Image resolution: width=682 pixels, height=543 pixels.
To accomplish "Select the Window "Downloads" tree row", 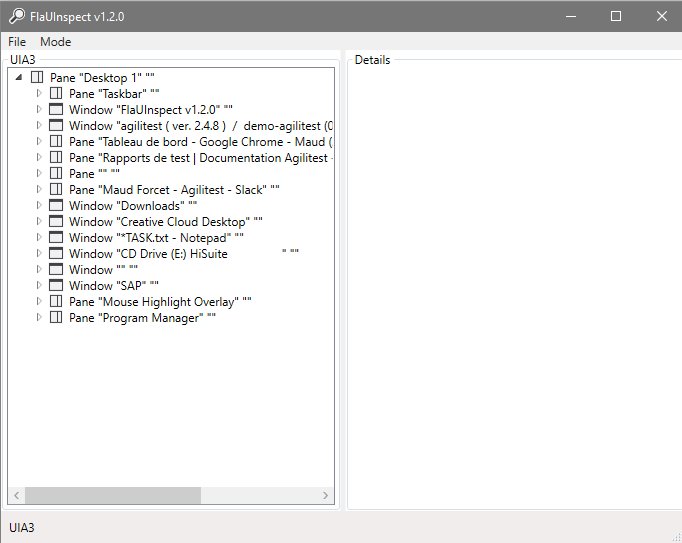I will [133, 205].
